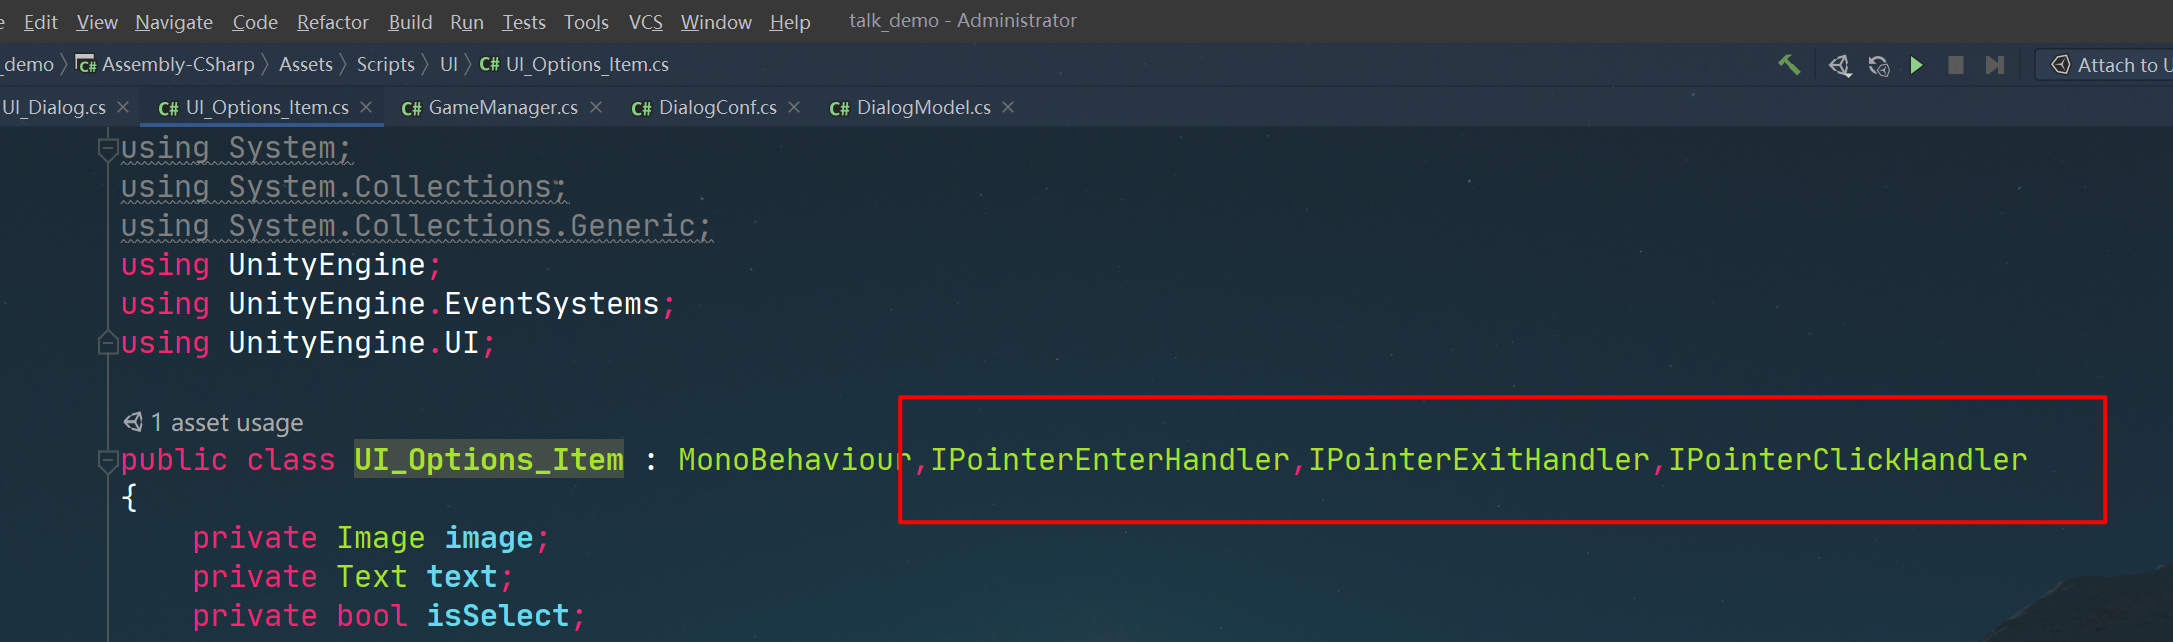This screenshot has height=642, width=2173.
Task: Click the Unity refresh assets icon
Action: tap(1879, 65)
